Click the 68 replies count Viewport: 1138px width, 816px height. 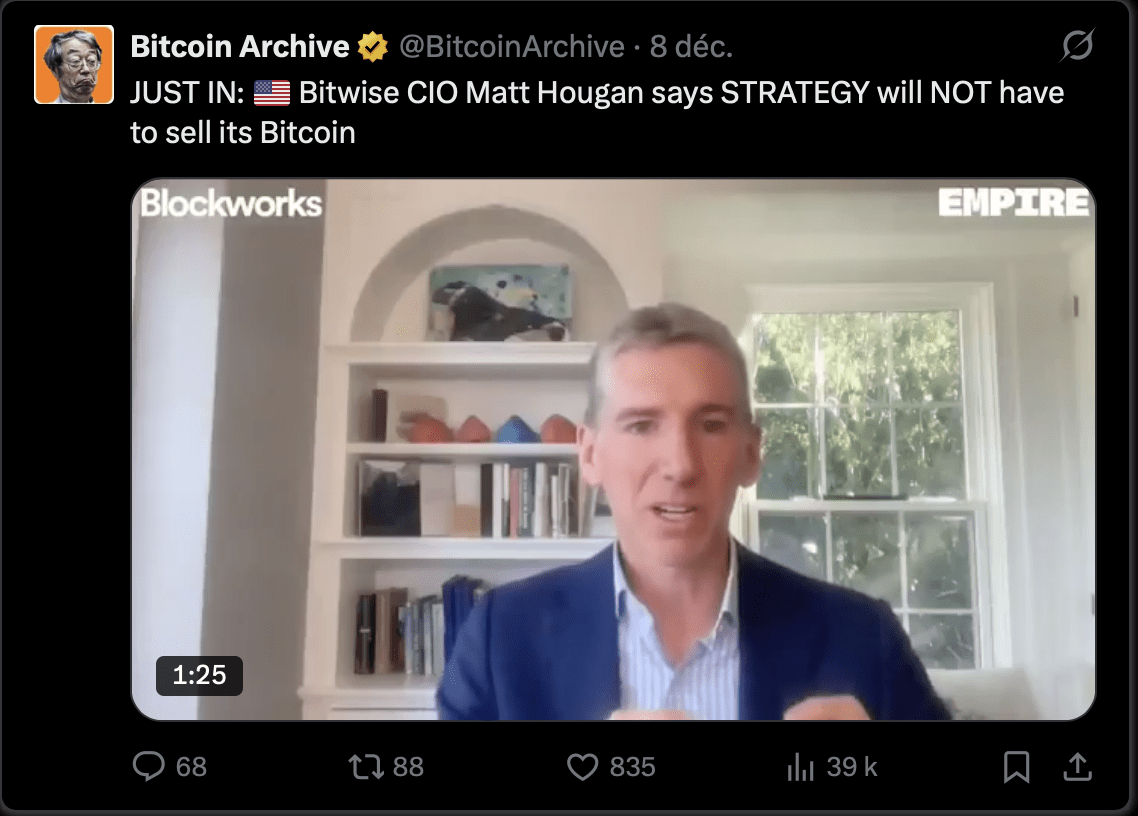192,767
